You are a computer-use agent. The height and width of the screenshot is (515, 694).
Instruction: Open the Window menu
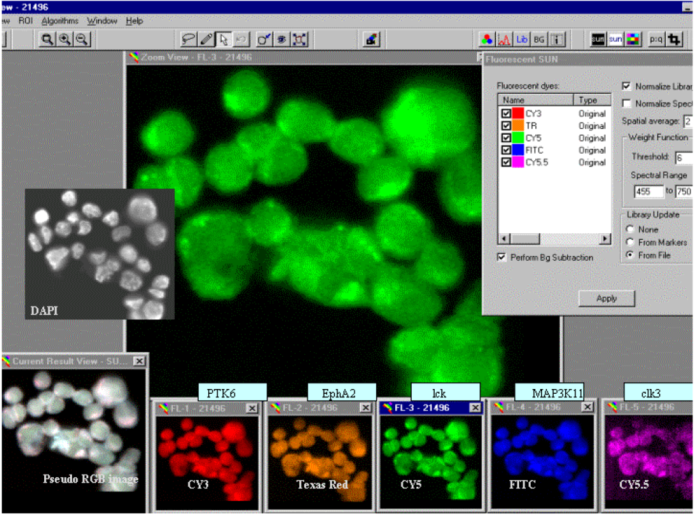[x=102, y=21]
